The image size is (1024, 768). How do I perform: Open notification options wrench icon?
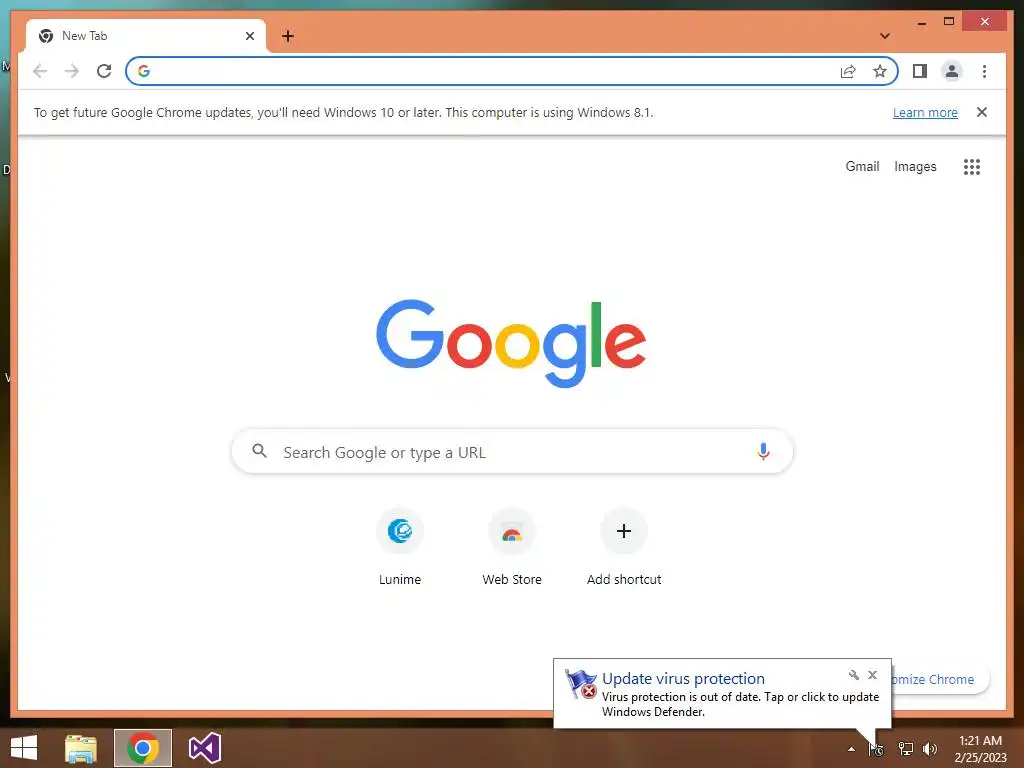point(854,675)
